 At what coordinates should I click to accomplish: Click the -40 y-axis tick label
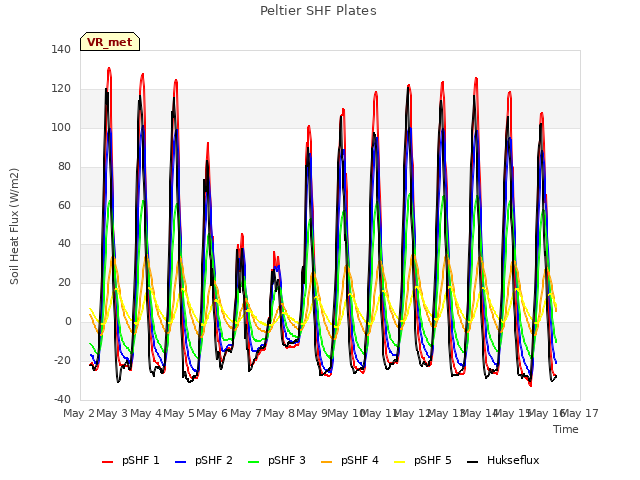point(62,399)
